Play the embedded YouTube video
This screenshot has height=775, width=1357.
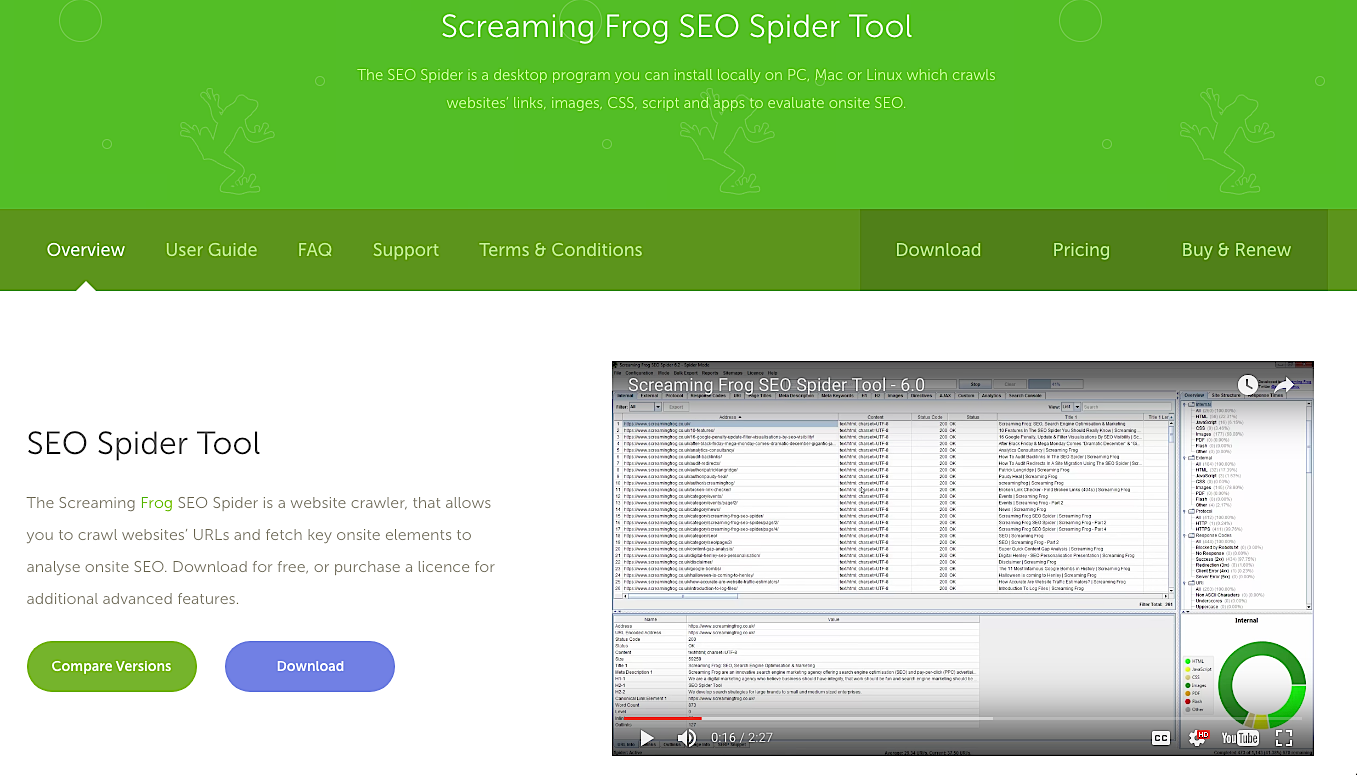pos(647,738)
